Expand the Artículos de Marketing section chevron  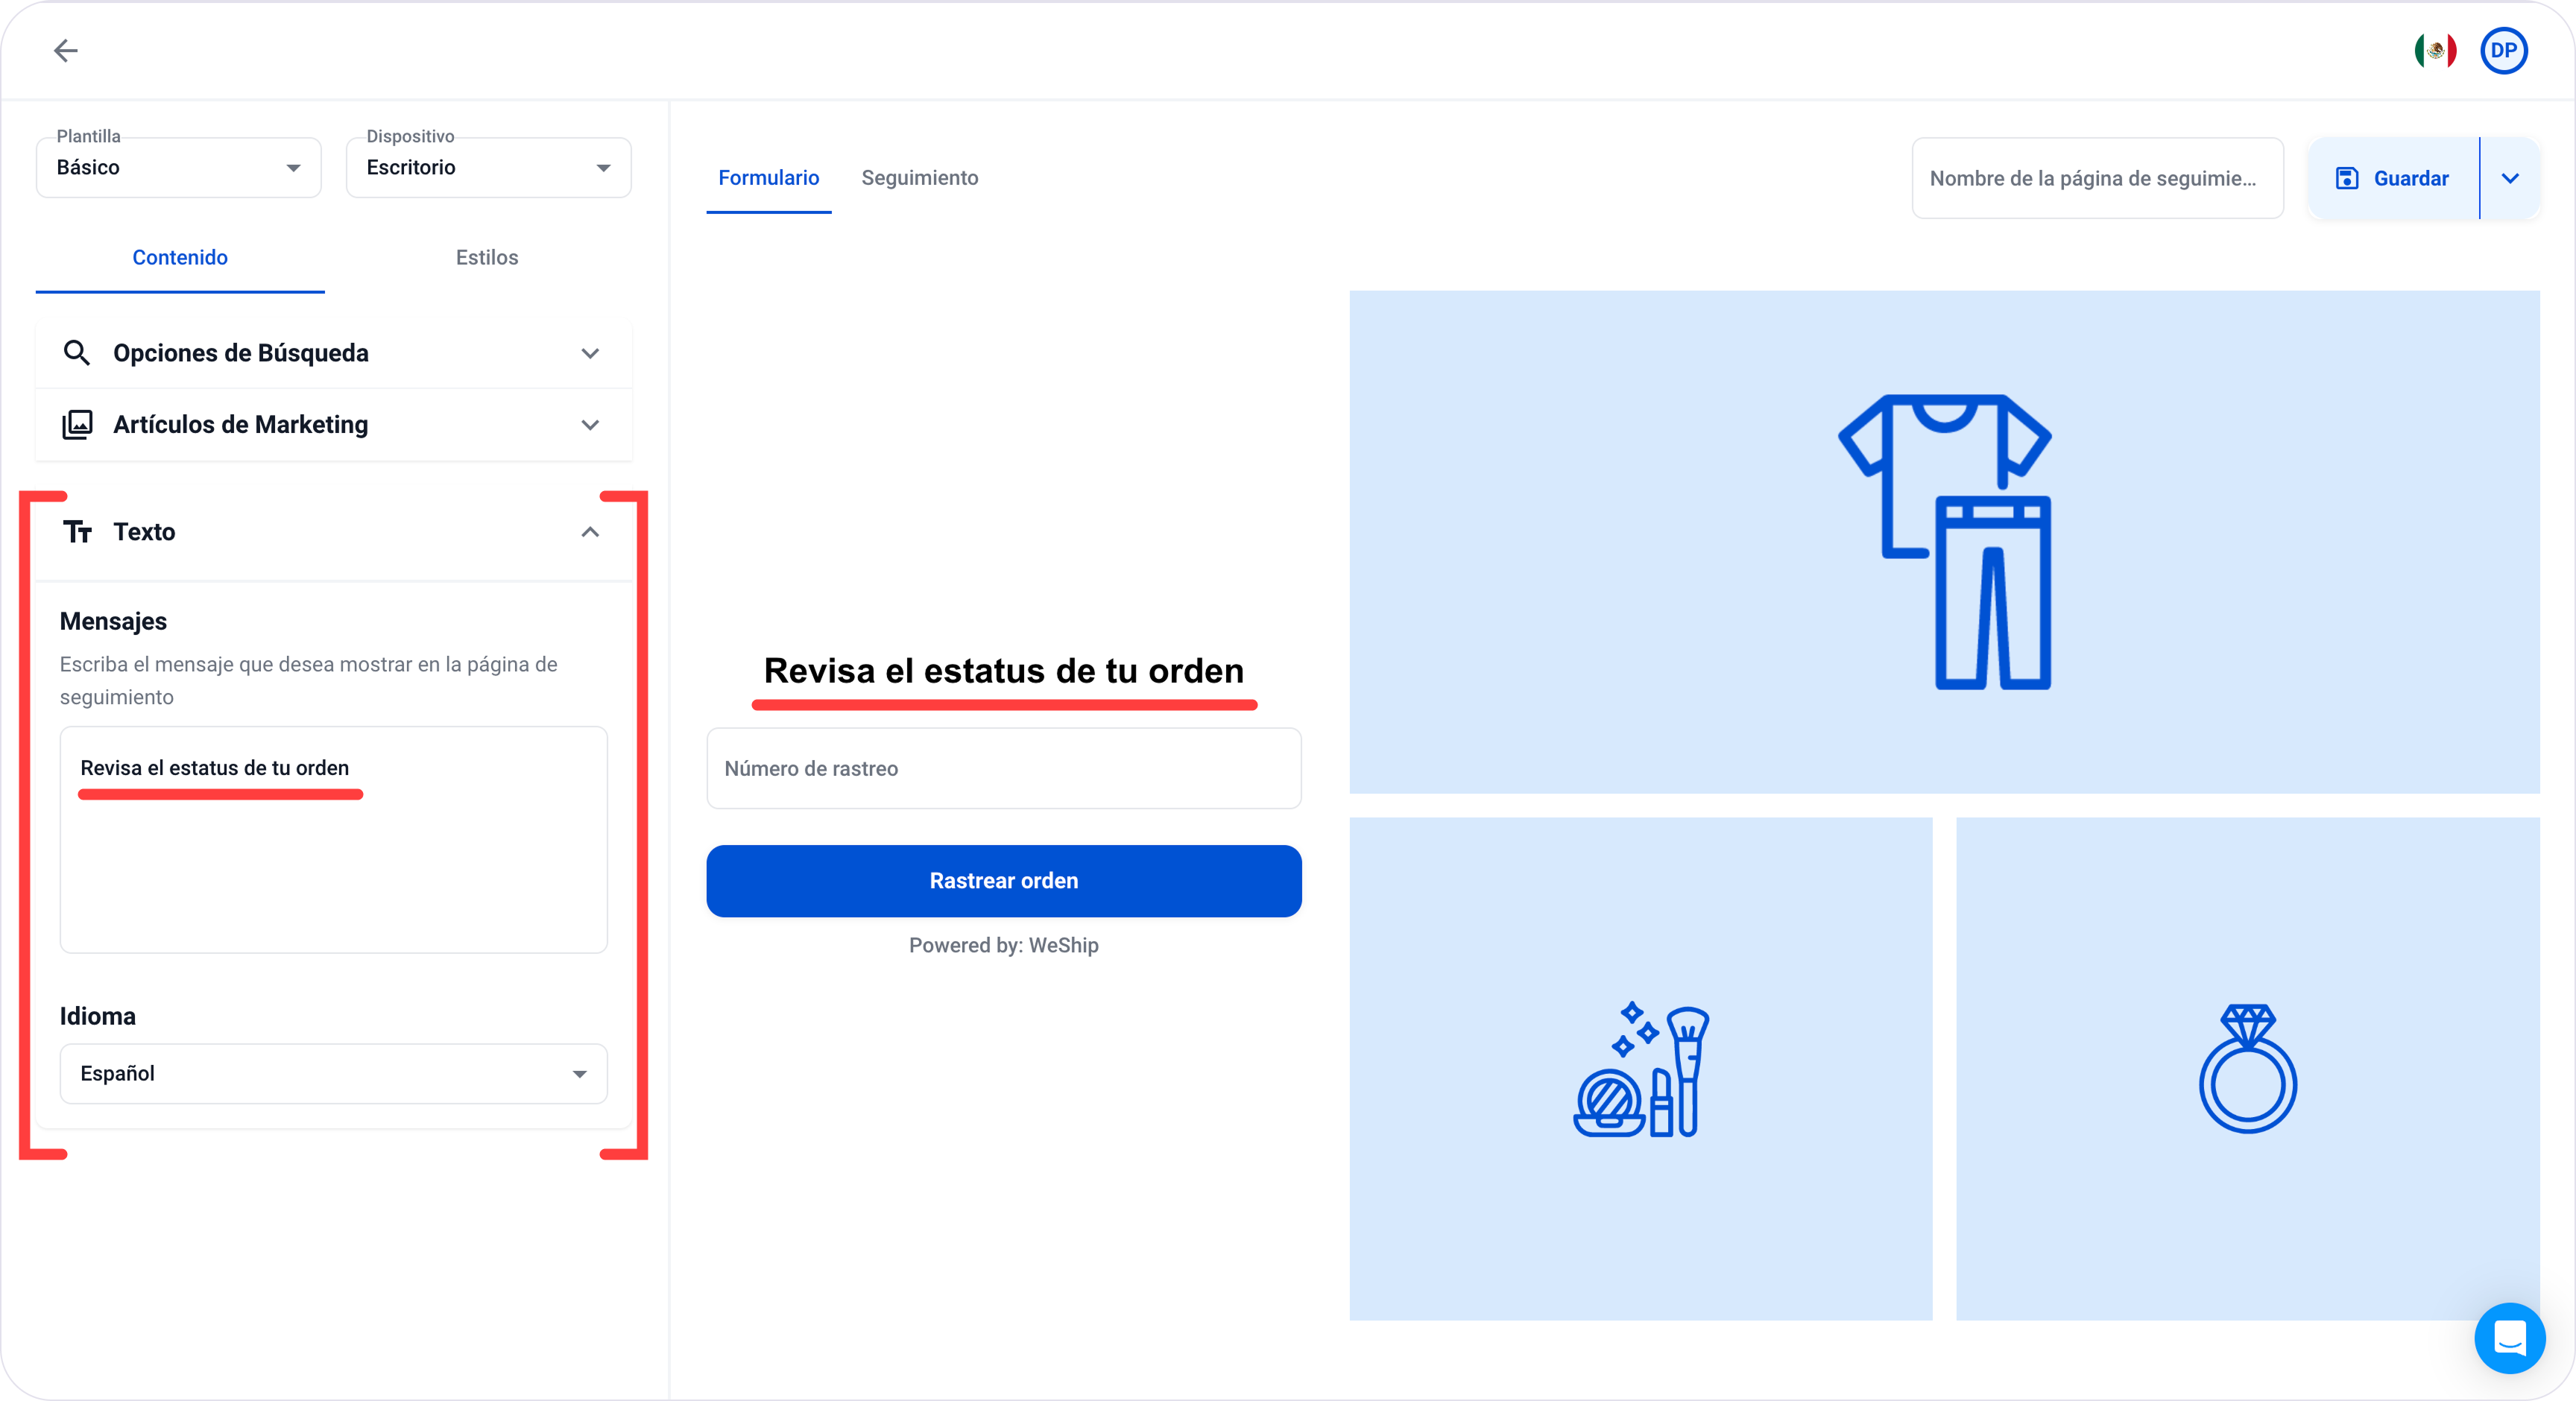[590, 425]
